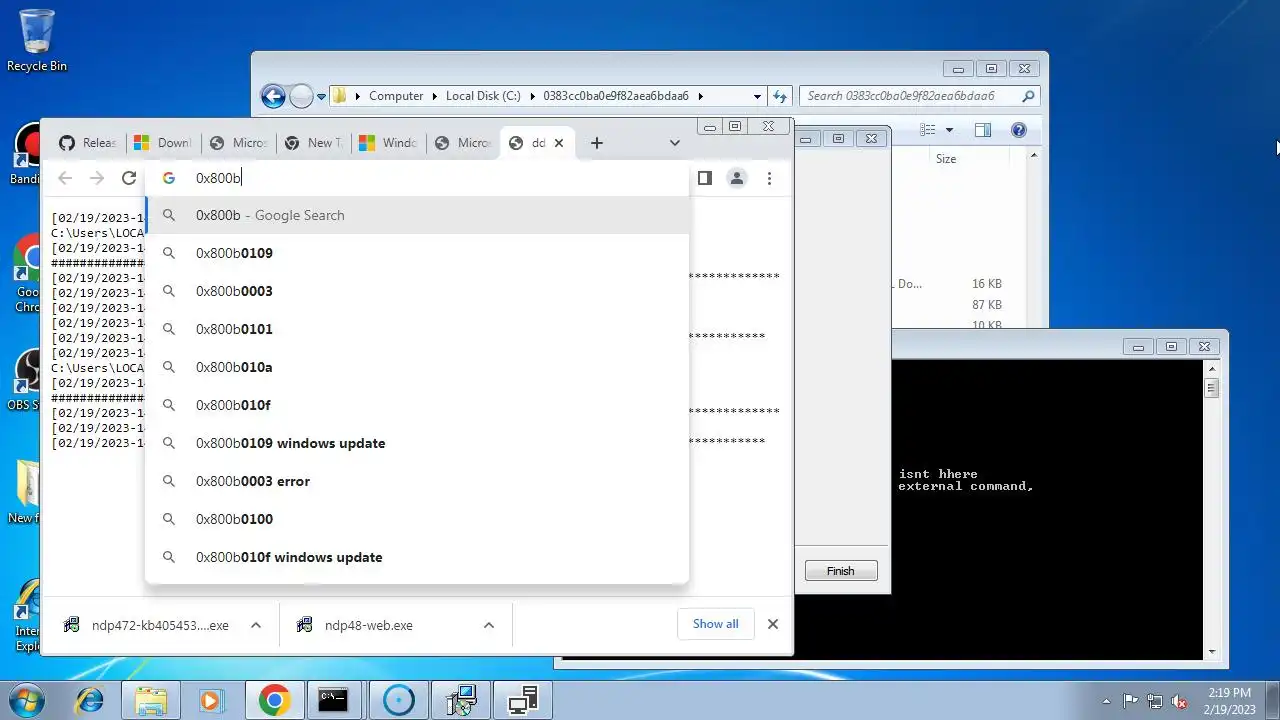Select the 0x800b010f windows update suggestion
This screenshot has height=720, width=1280.
click(417, 557)
